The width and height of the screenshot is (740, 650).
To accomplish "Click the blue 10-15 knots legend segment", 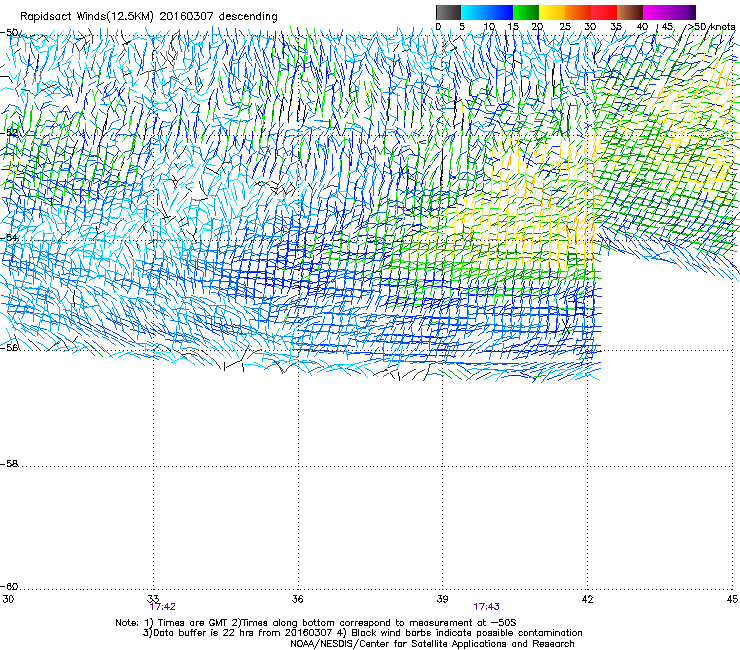I will 500,12.
